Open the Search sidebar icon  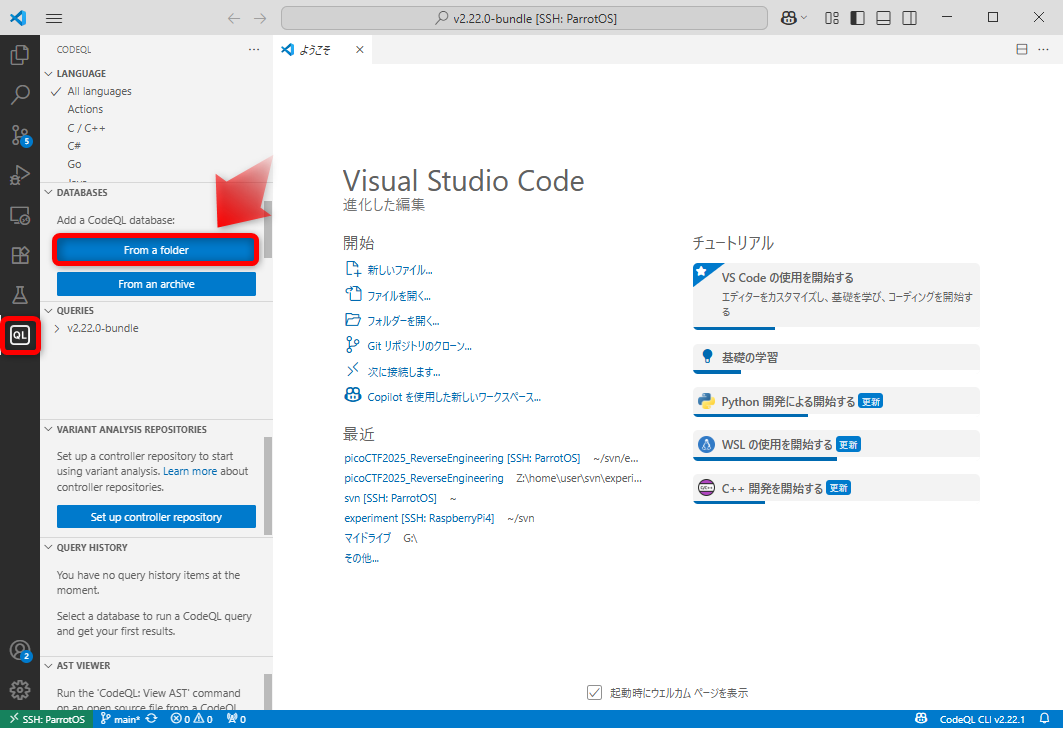click(20, 96)
